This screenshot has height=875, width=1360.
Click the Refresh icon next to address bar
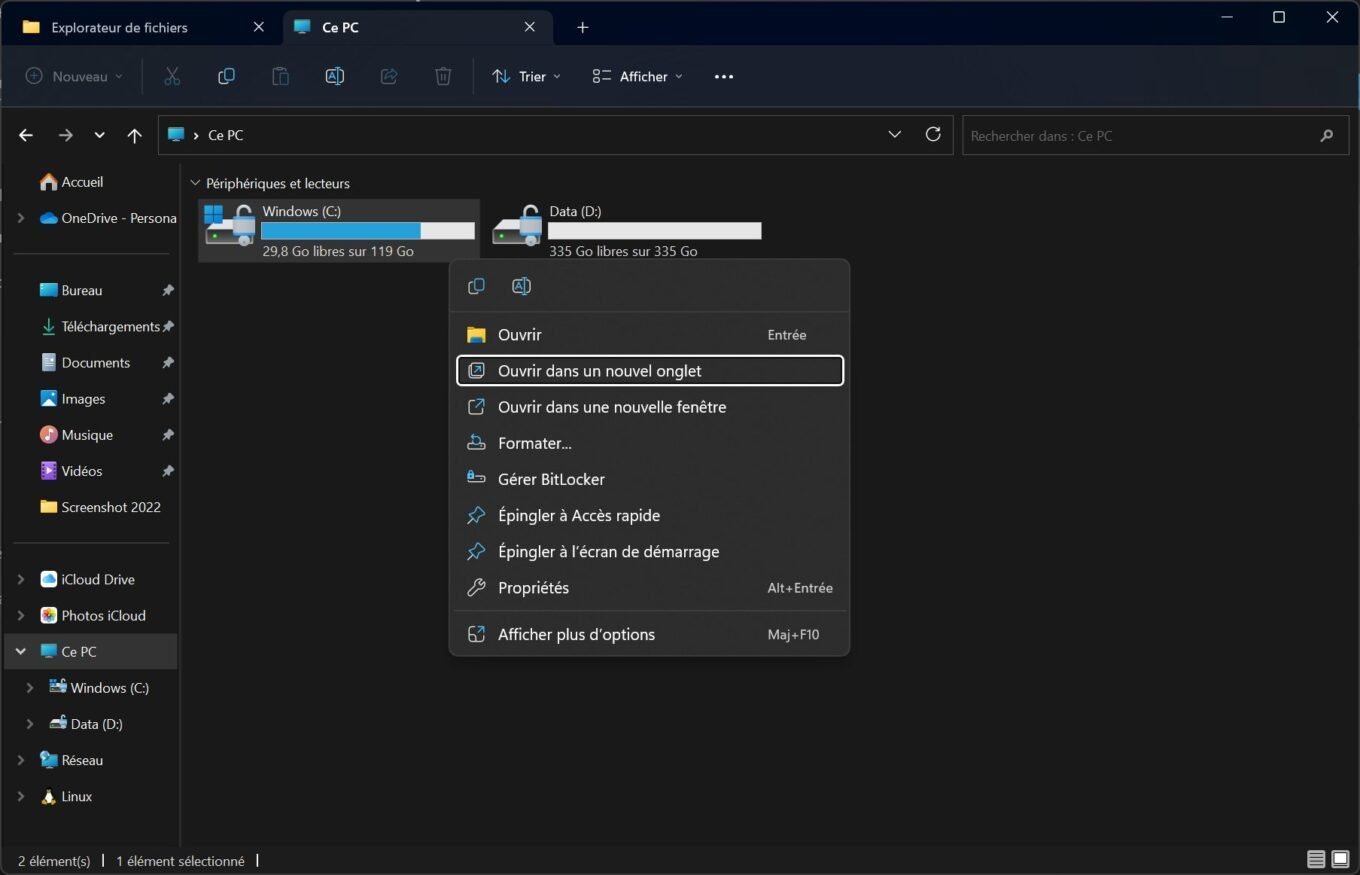click(933, 134)
